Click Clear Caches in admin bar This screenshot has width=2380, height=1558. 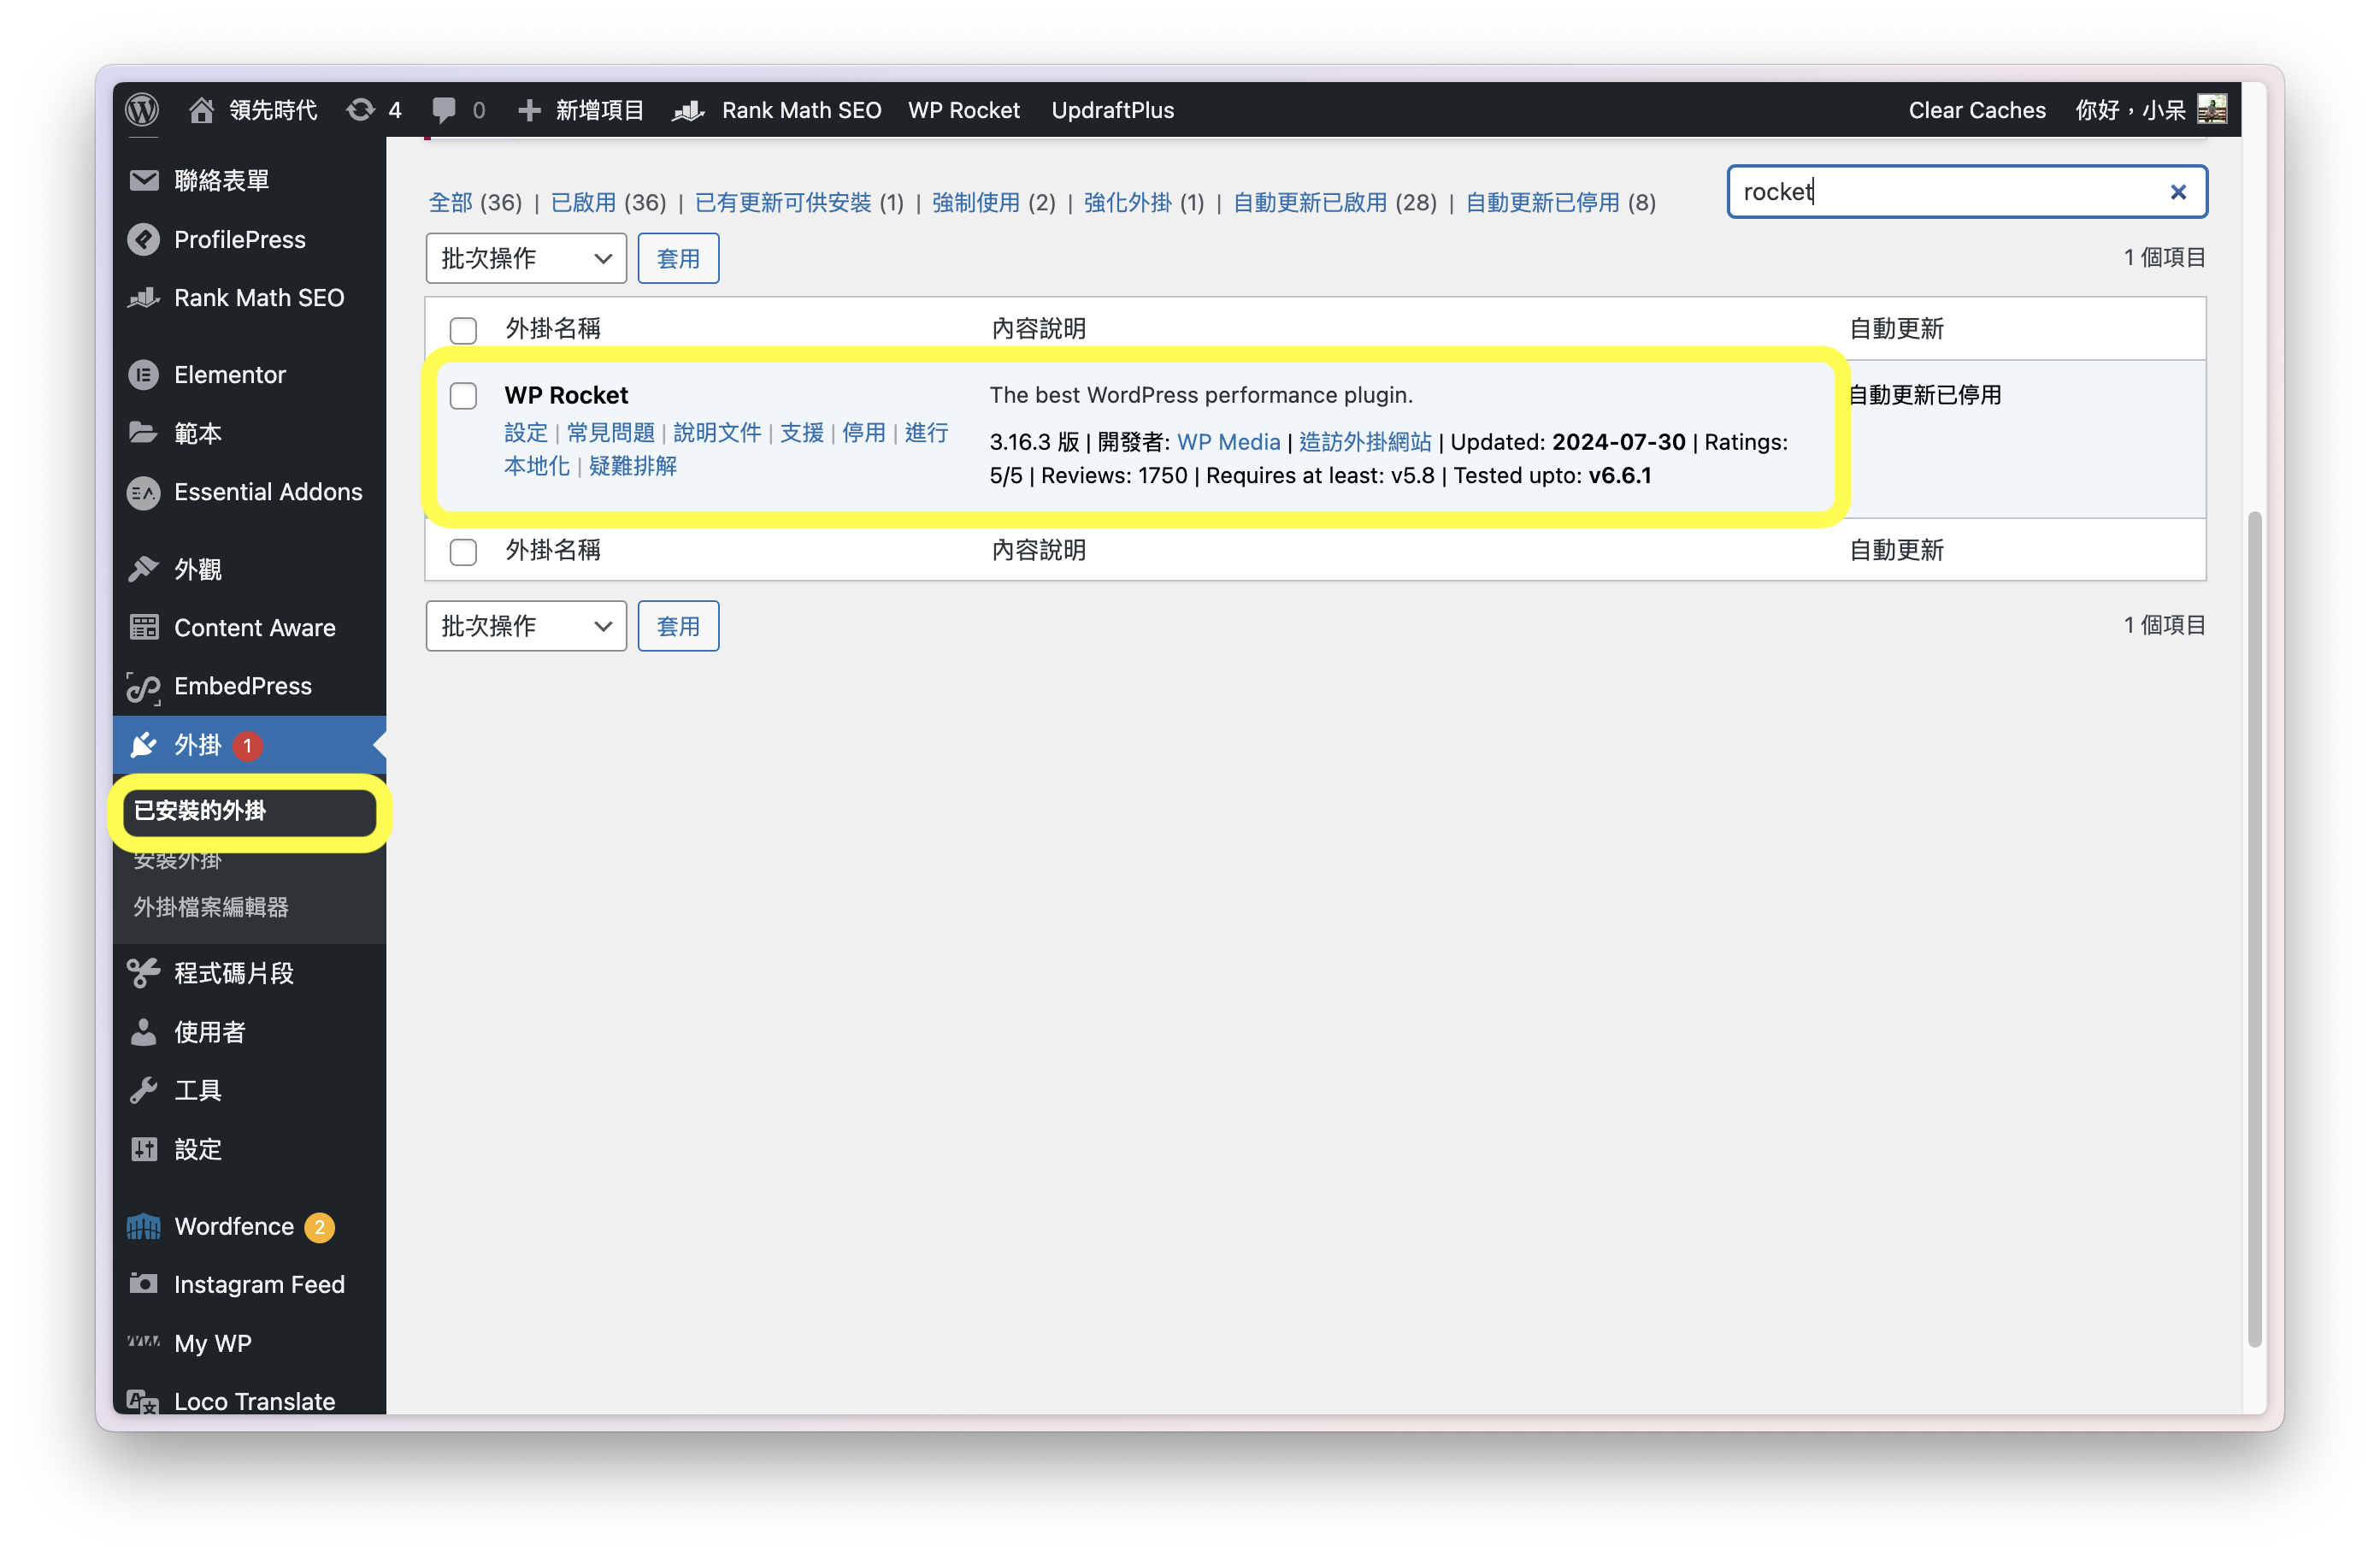pyautogui.click(x=1976, y=110)
